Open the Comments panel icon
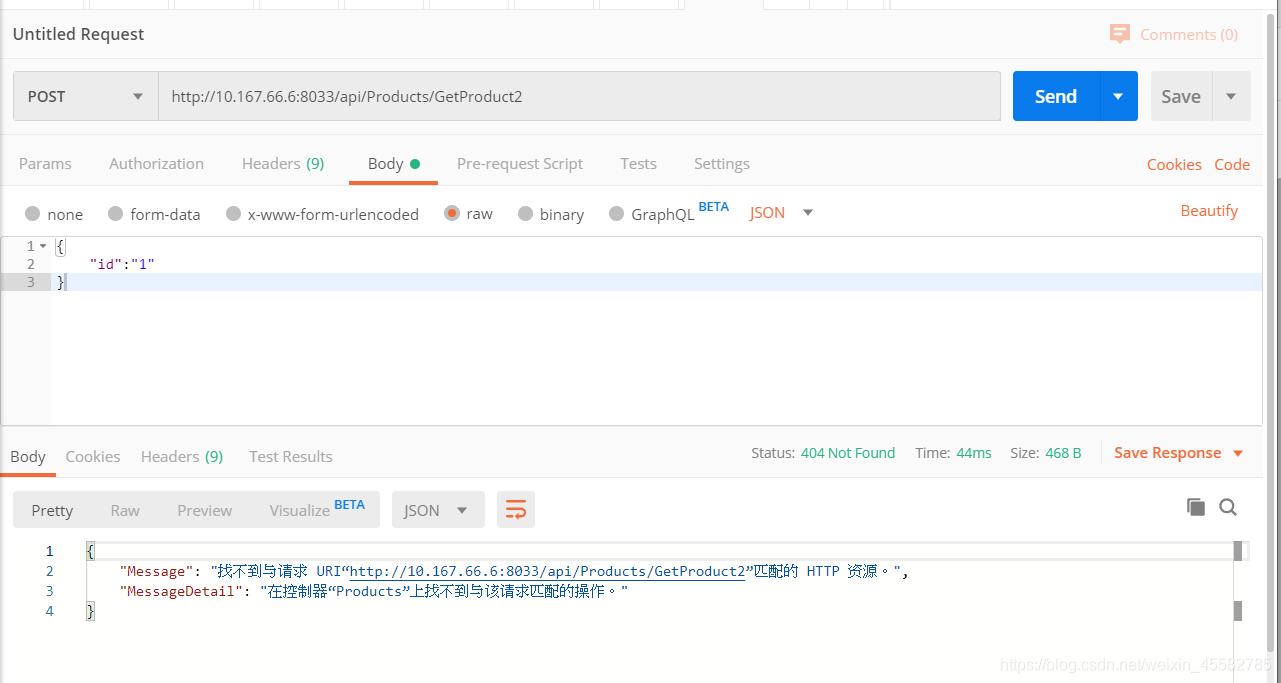 point(1120,34)
